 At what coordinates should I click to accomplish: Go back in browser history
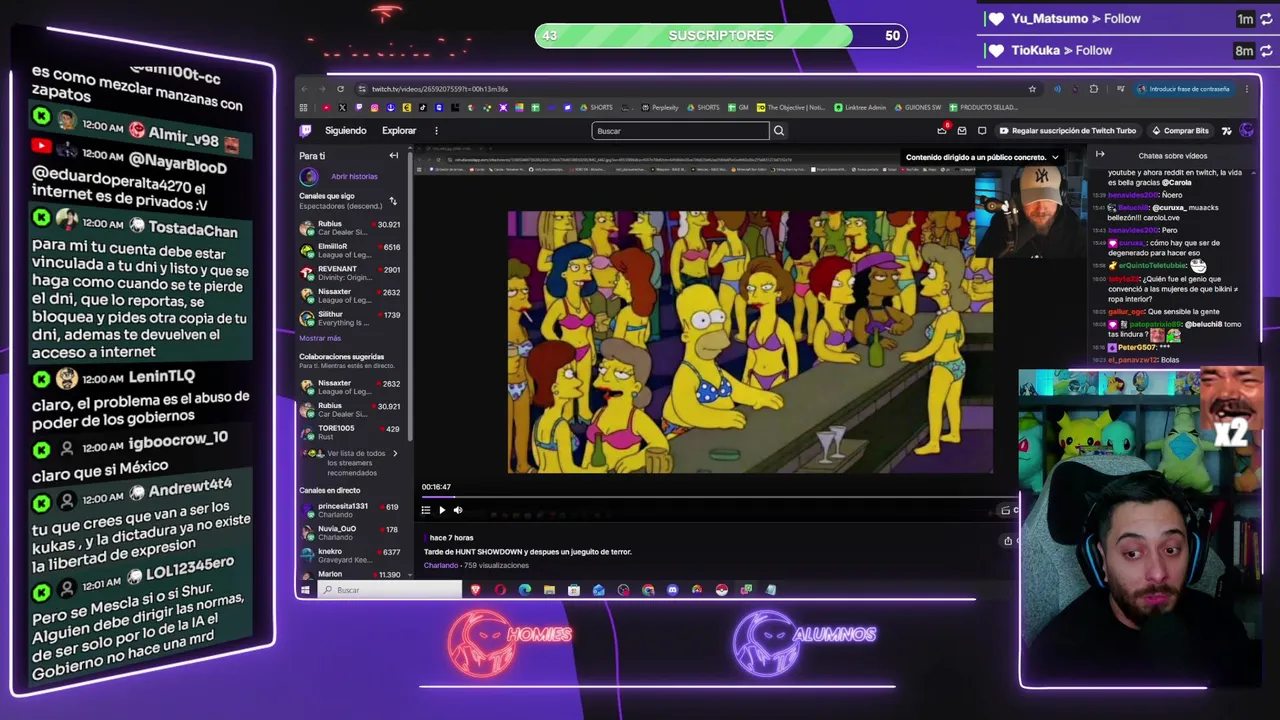[304, 89]
